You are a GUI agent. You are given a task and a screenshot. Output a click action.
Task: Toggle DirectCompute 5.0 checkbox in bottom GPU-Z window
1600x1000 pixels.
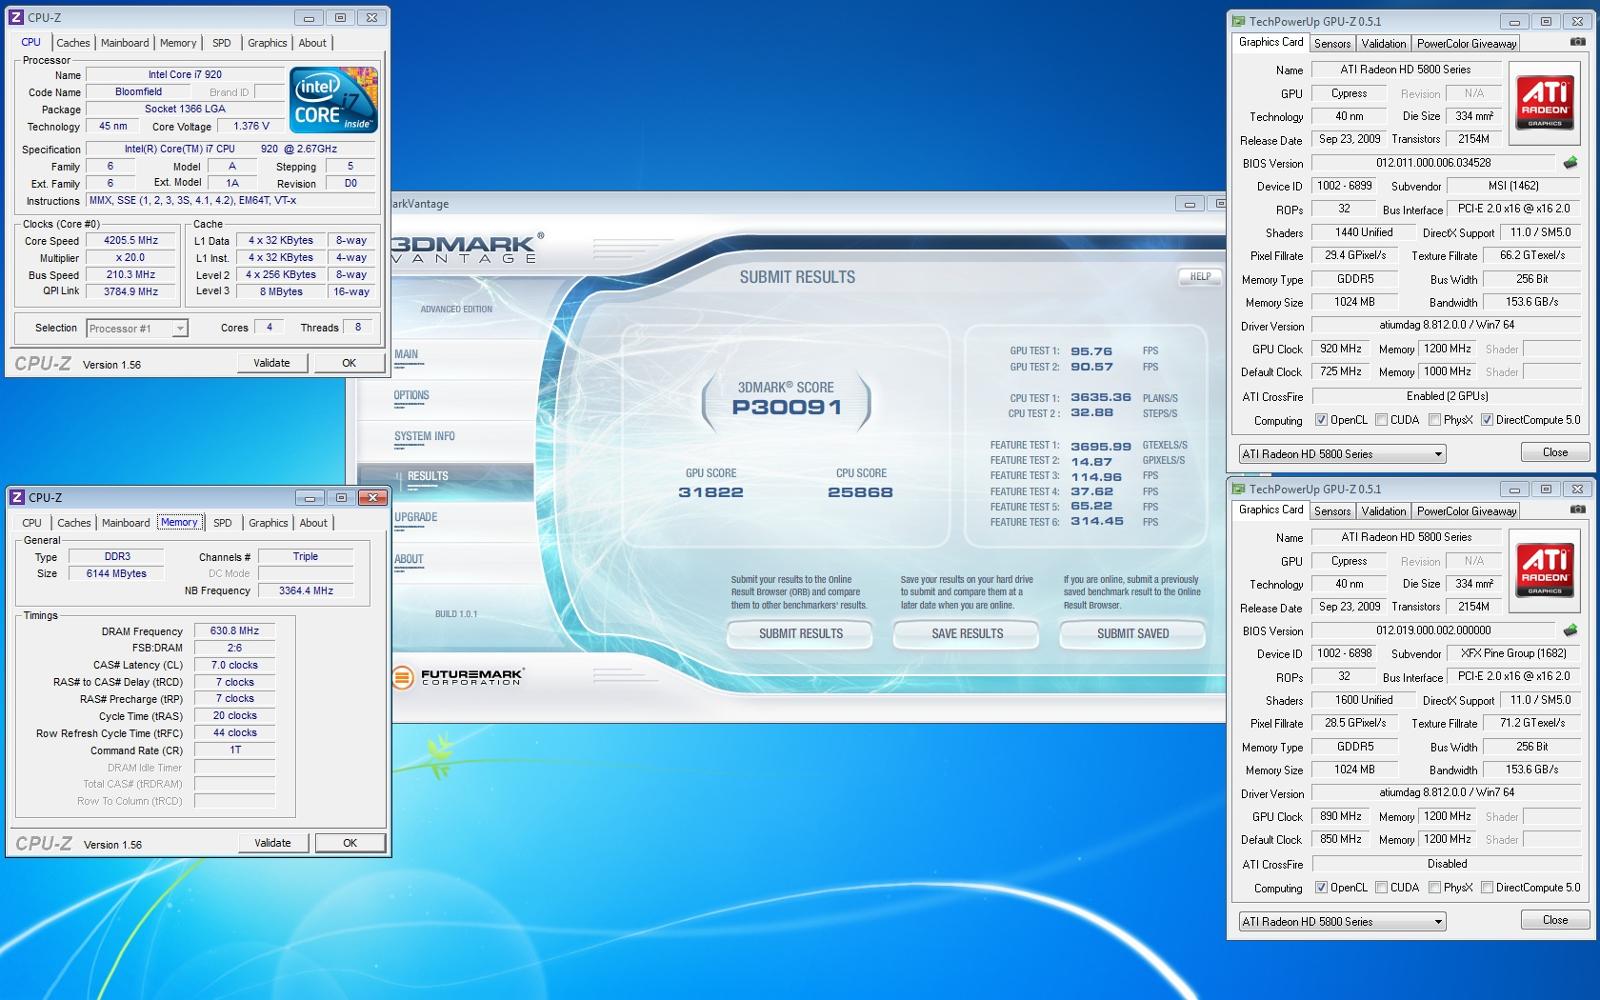click(x=1487, y=887)
